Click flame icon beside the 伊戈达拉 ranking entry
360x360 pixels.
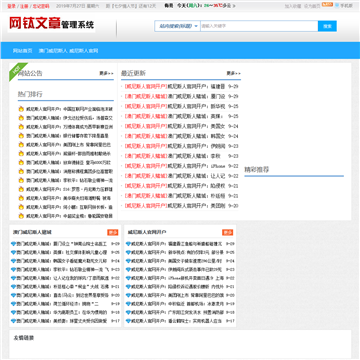point(21,118)
